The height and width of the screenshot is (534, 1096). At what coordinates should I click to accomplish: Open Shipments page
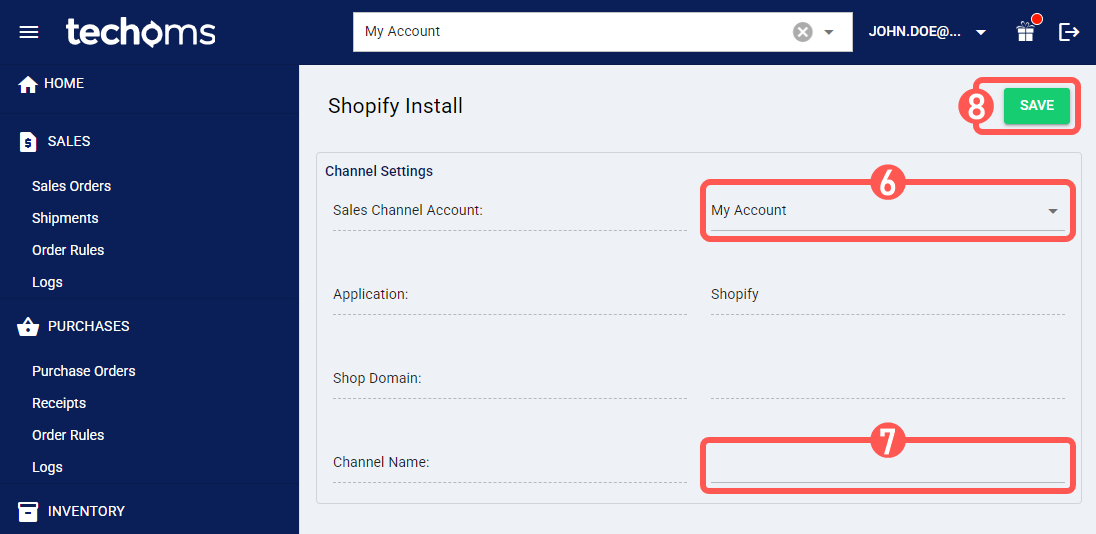click(65, 218)
